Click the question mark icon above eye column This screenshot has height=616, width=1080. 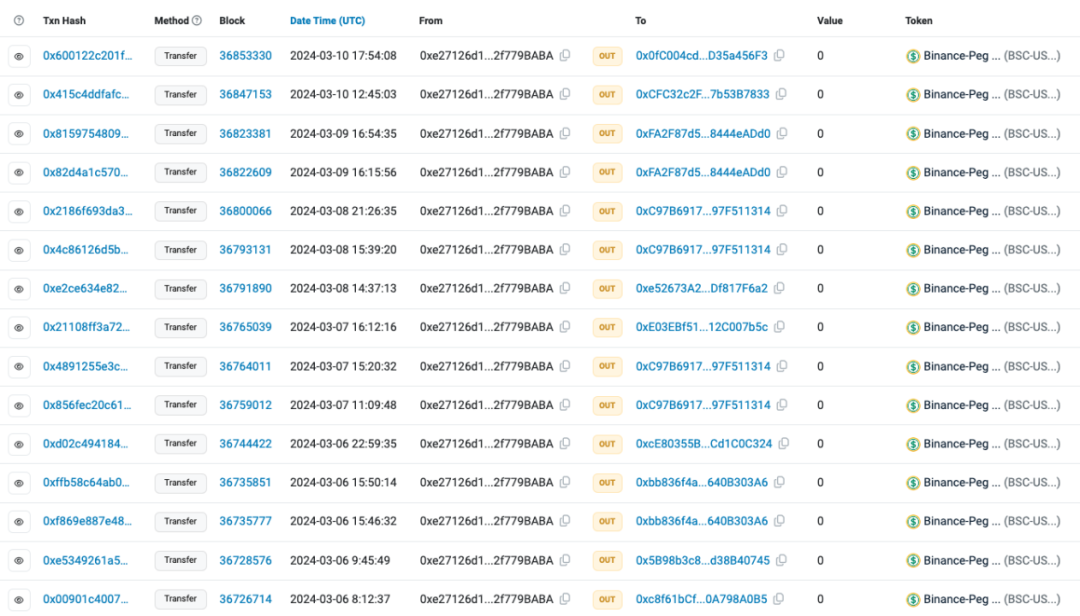pyautogui.click(x=18, y=21)
